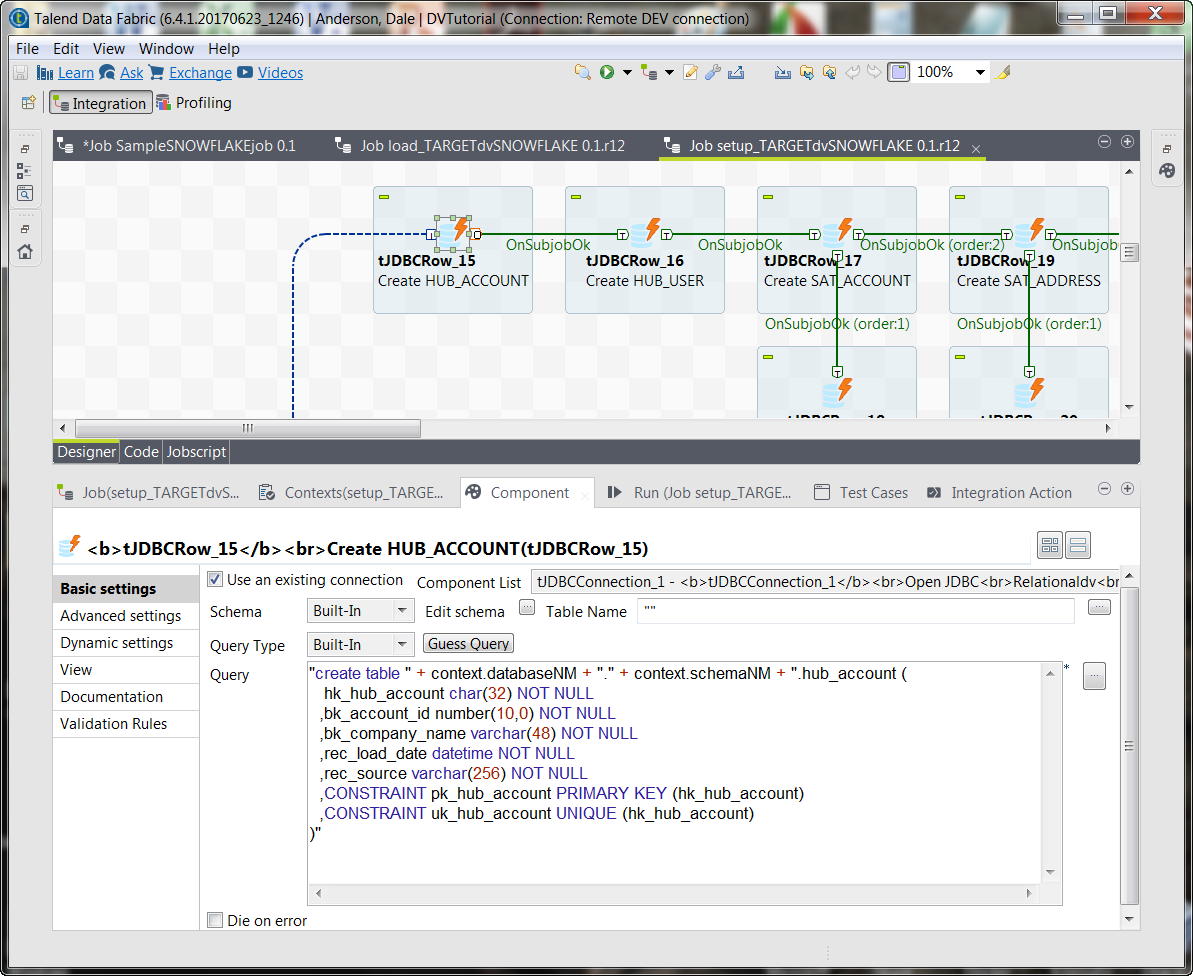Click into the Table Name input field
The height and width of the screenshot is (976, 1193).
[x=855, y=611]
